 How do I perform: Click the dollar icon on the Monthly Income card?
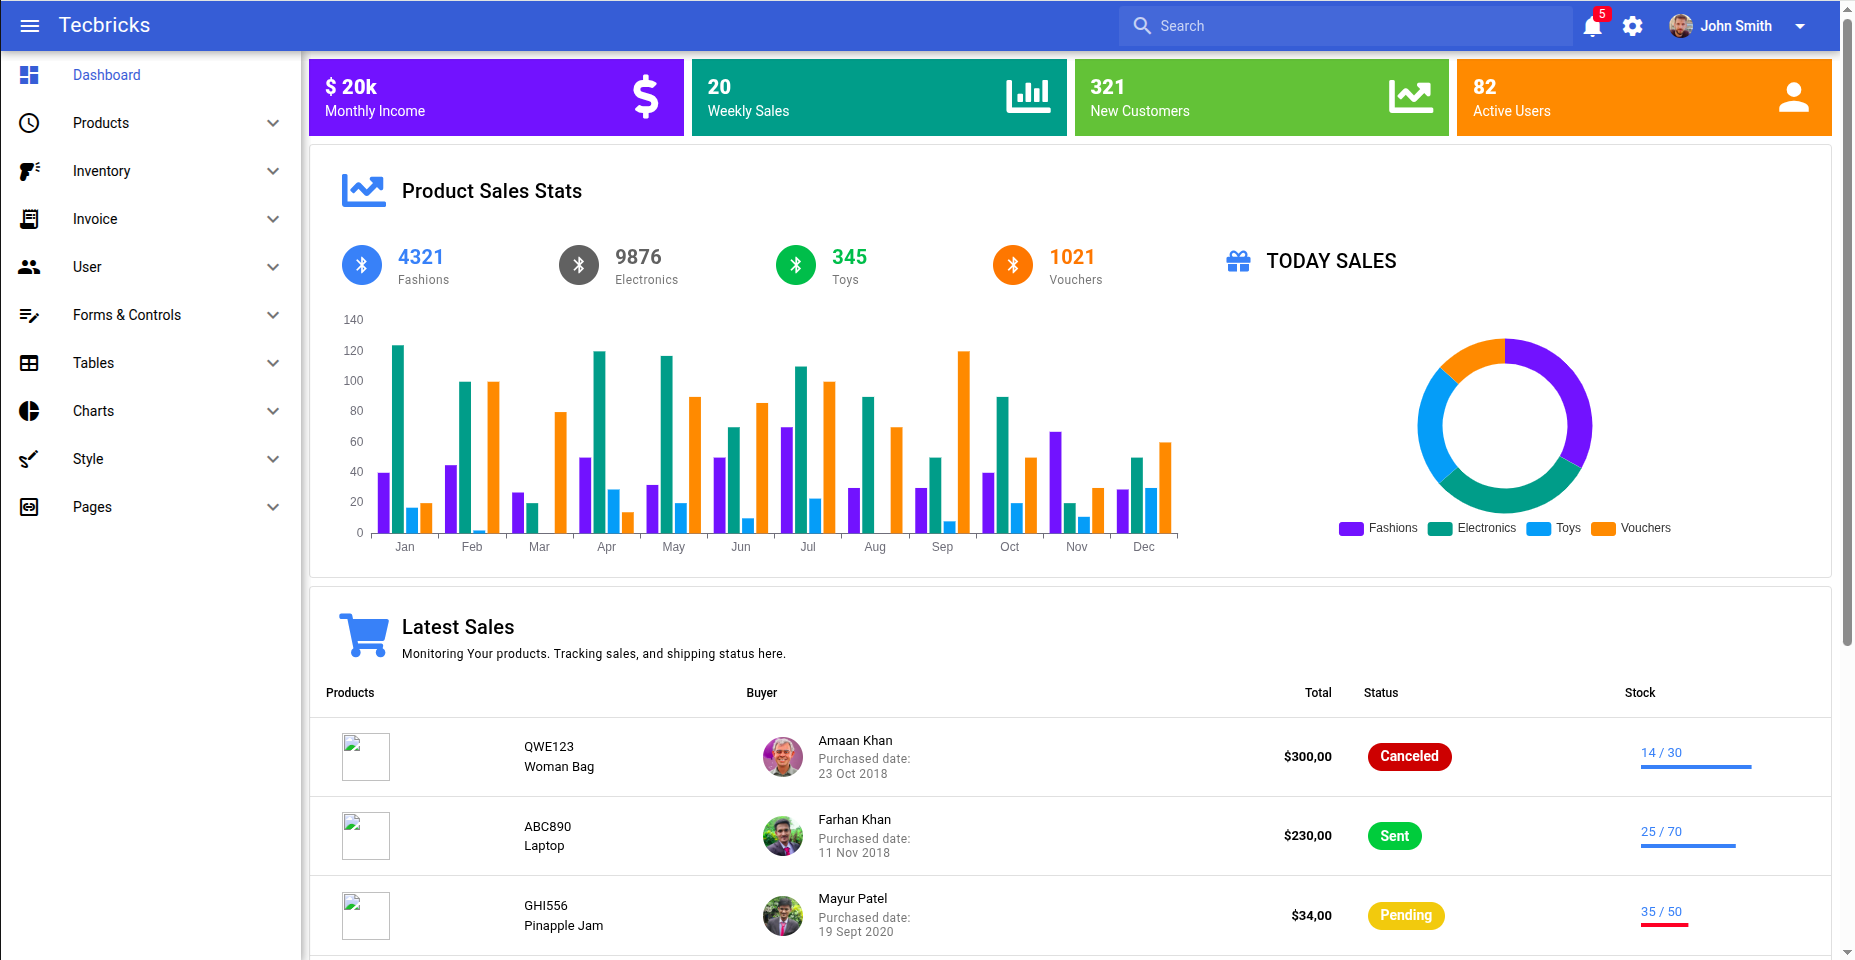click(x=646, y=97)
